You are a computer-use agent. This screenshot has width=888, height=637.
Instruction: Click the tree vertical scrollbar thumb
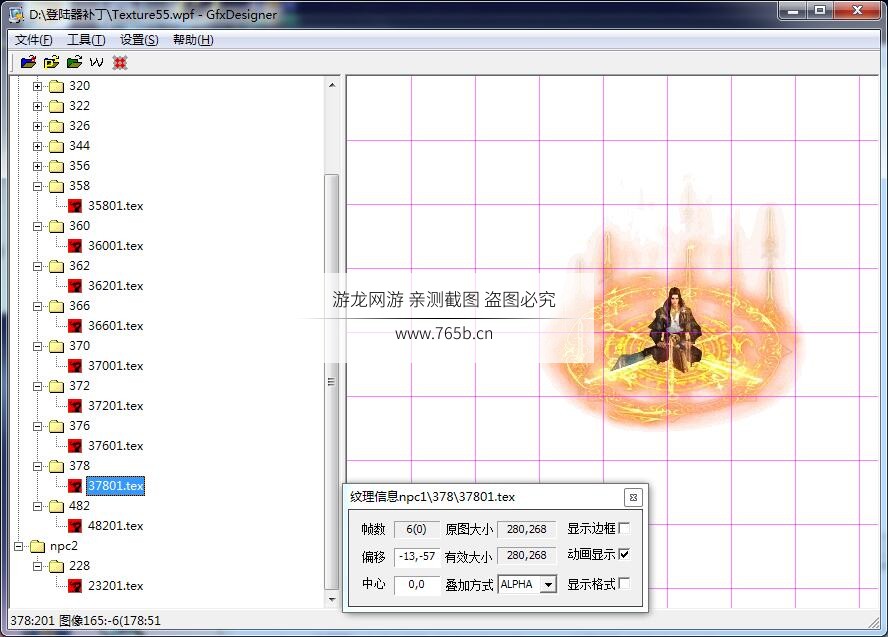tap(332, 382)
